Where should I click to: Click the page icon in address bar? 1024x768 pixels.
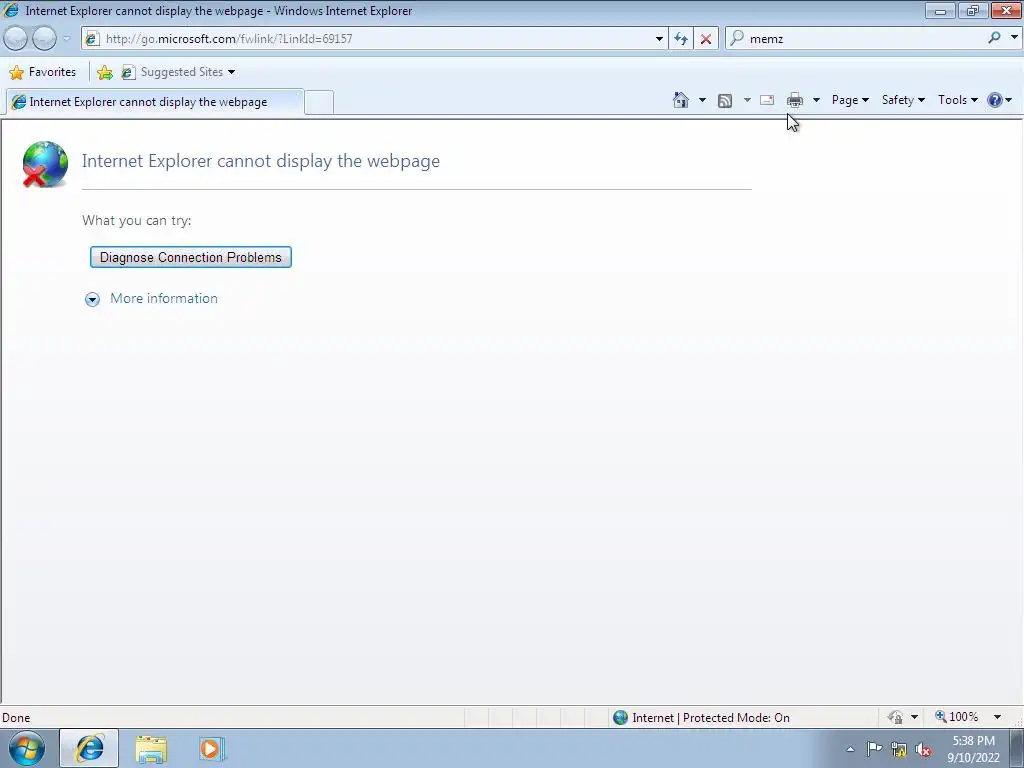92,39
